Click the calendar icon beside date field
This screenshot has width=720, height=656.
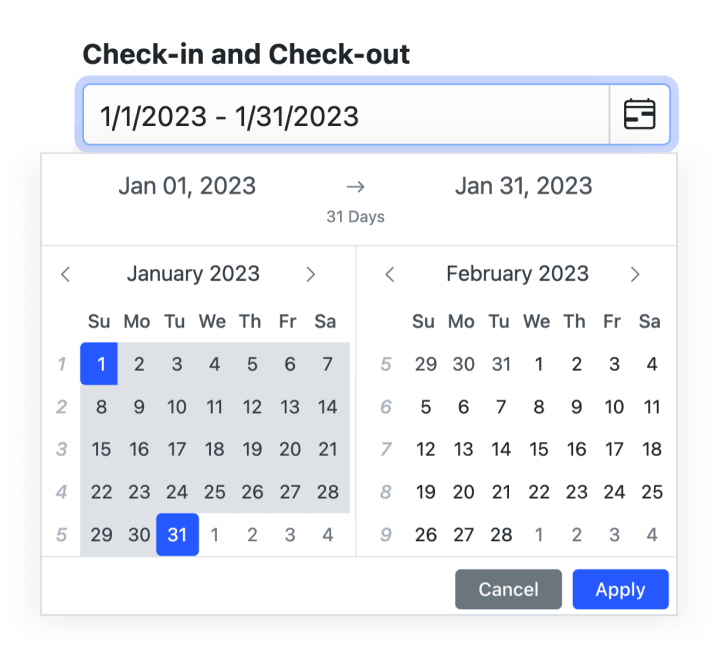coord(640,115)
